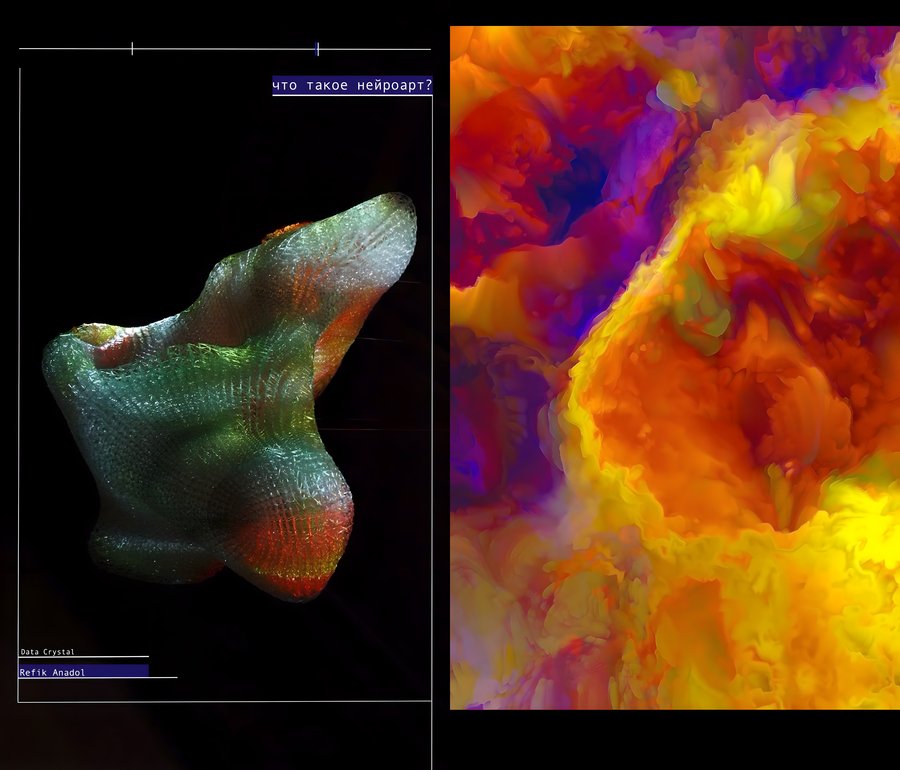This screenshot has height=770, width=900.
Task: Click the heading "что такое нейроарт?"
Action: click(x=352, y=85)
